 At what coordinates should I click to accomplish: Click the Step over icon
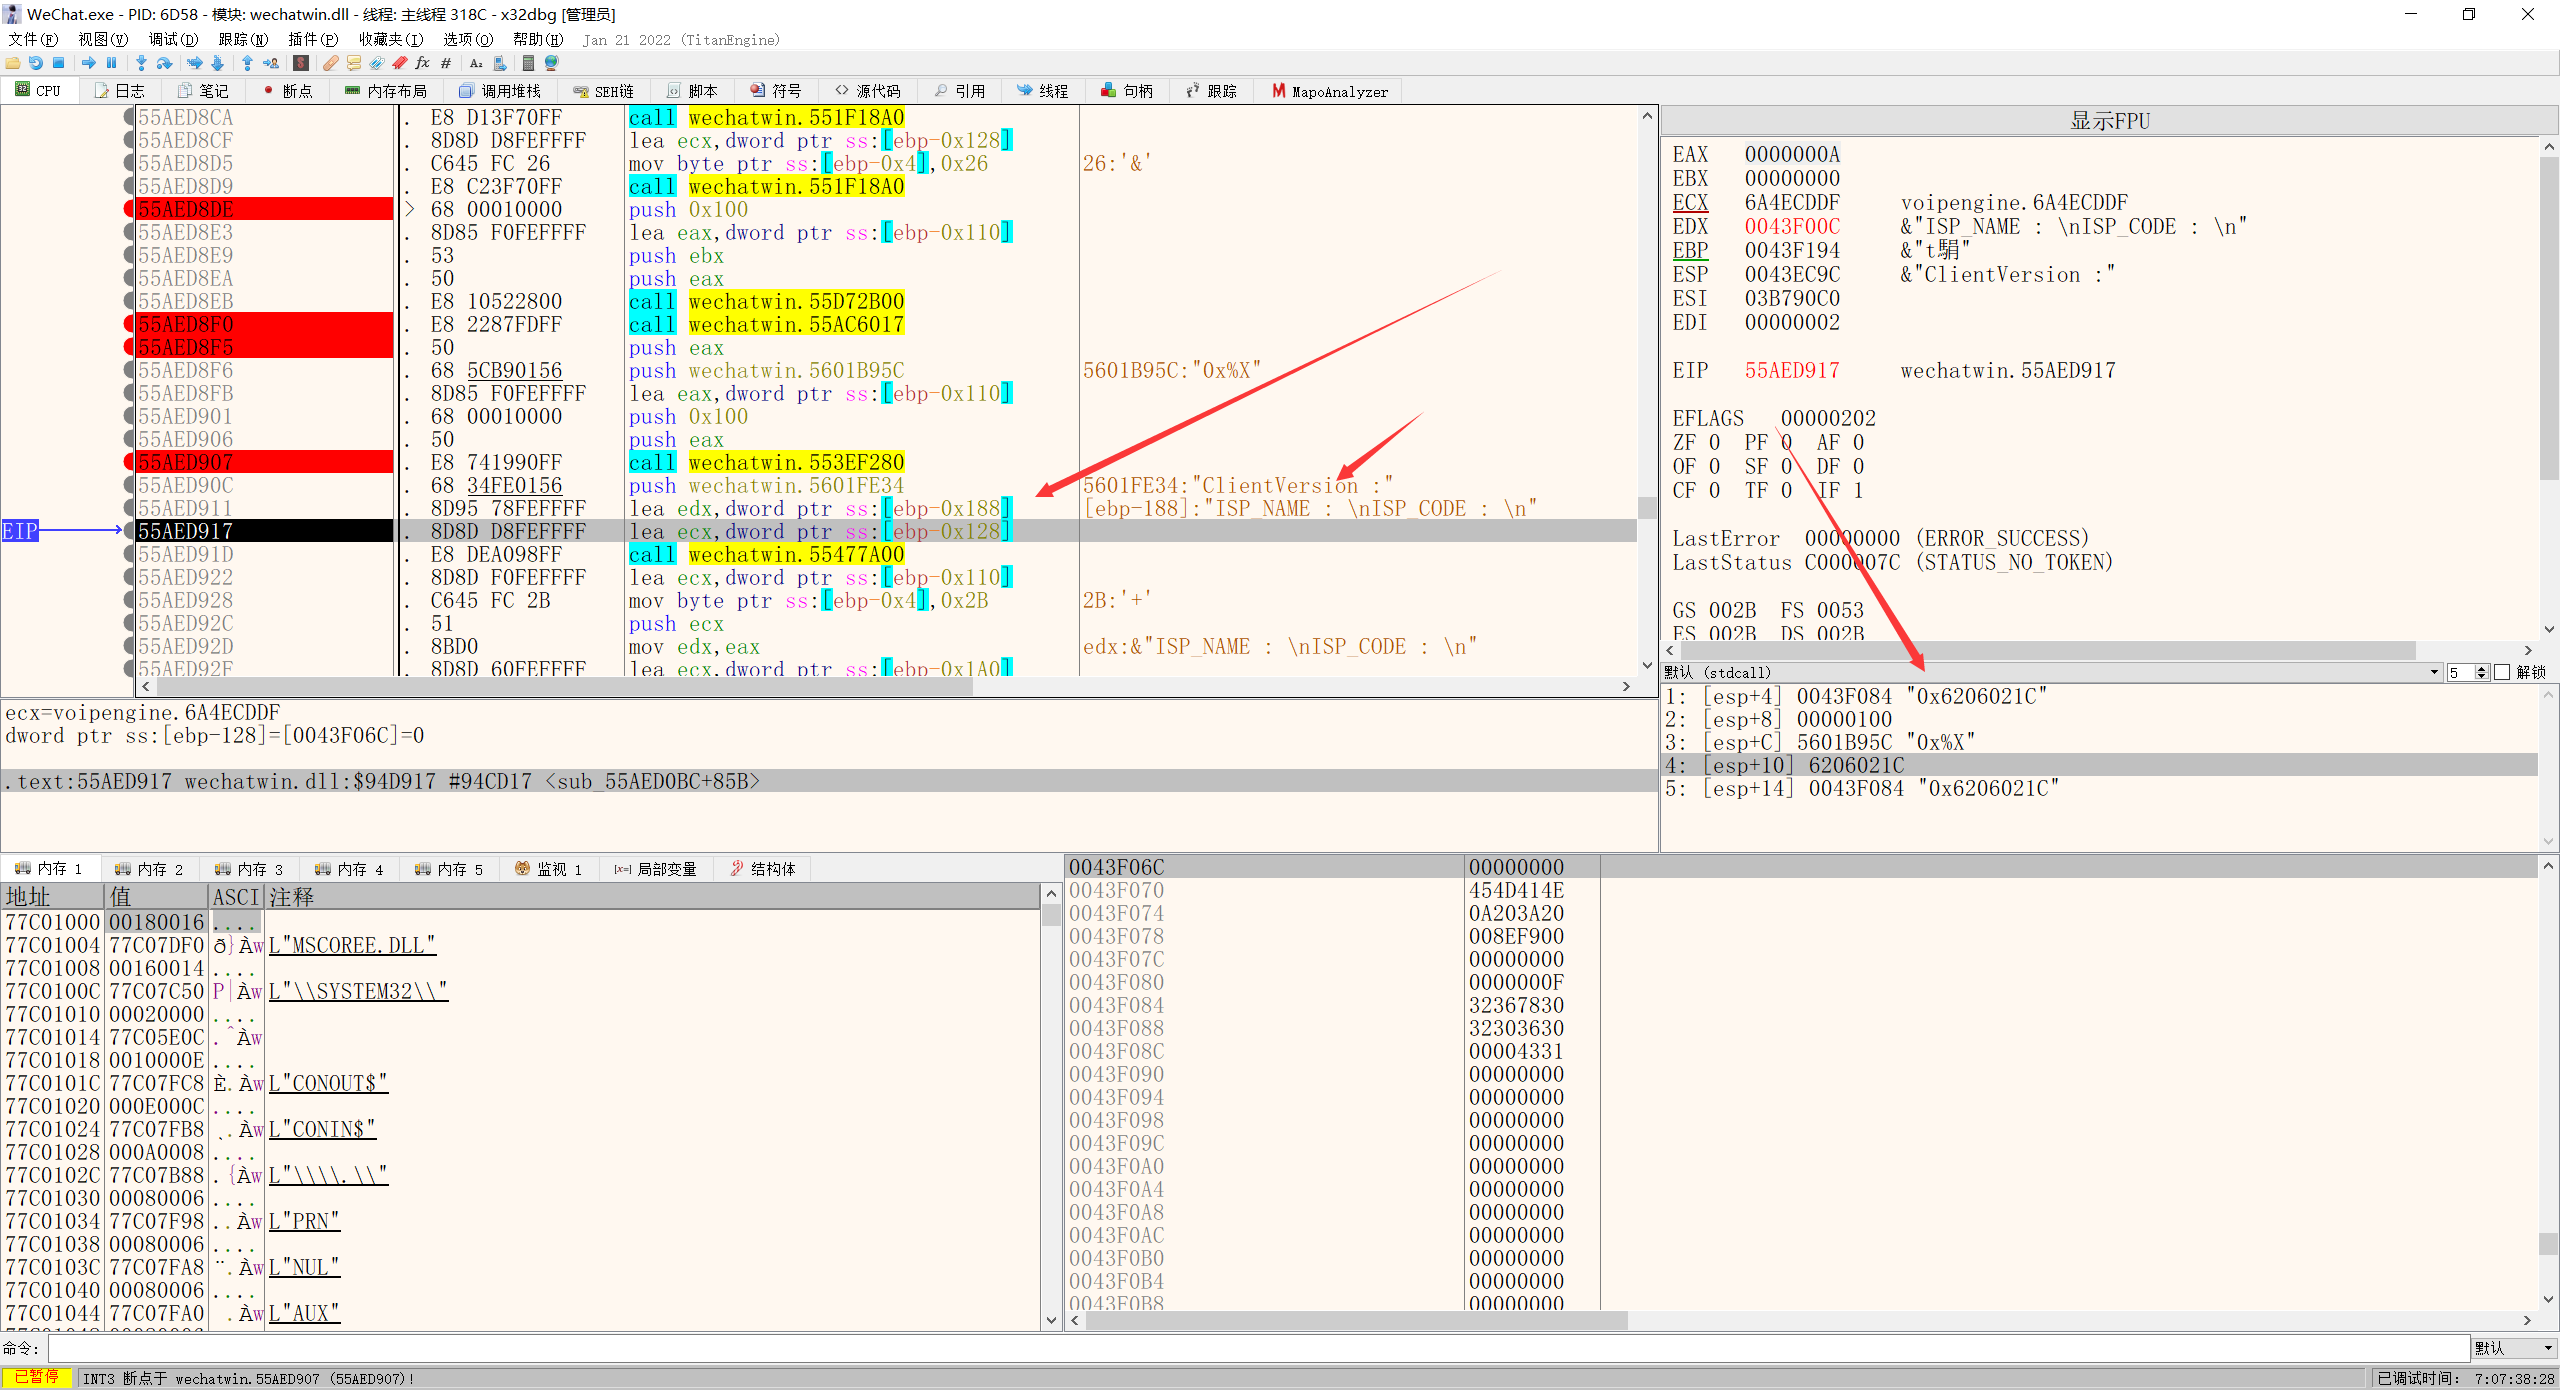pyautogui.click(x=165, y=63)
